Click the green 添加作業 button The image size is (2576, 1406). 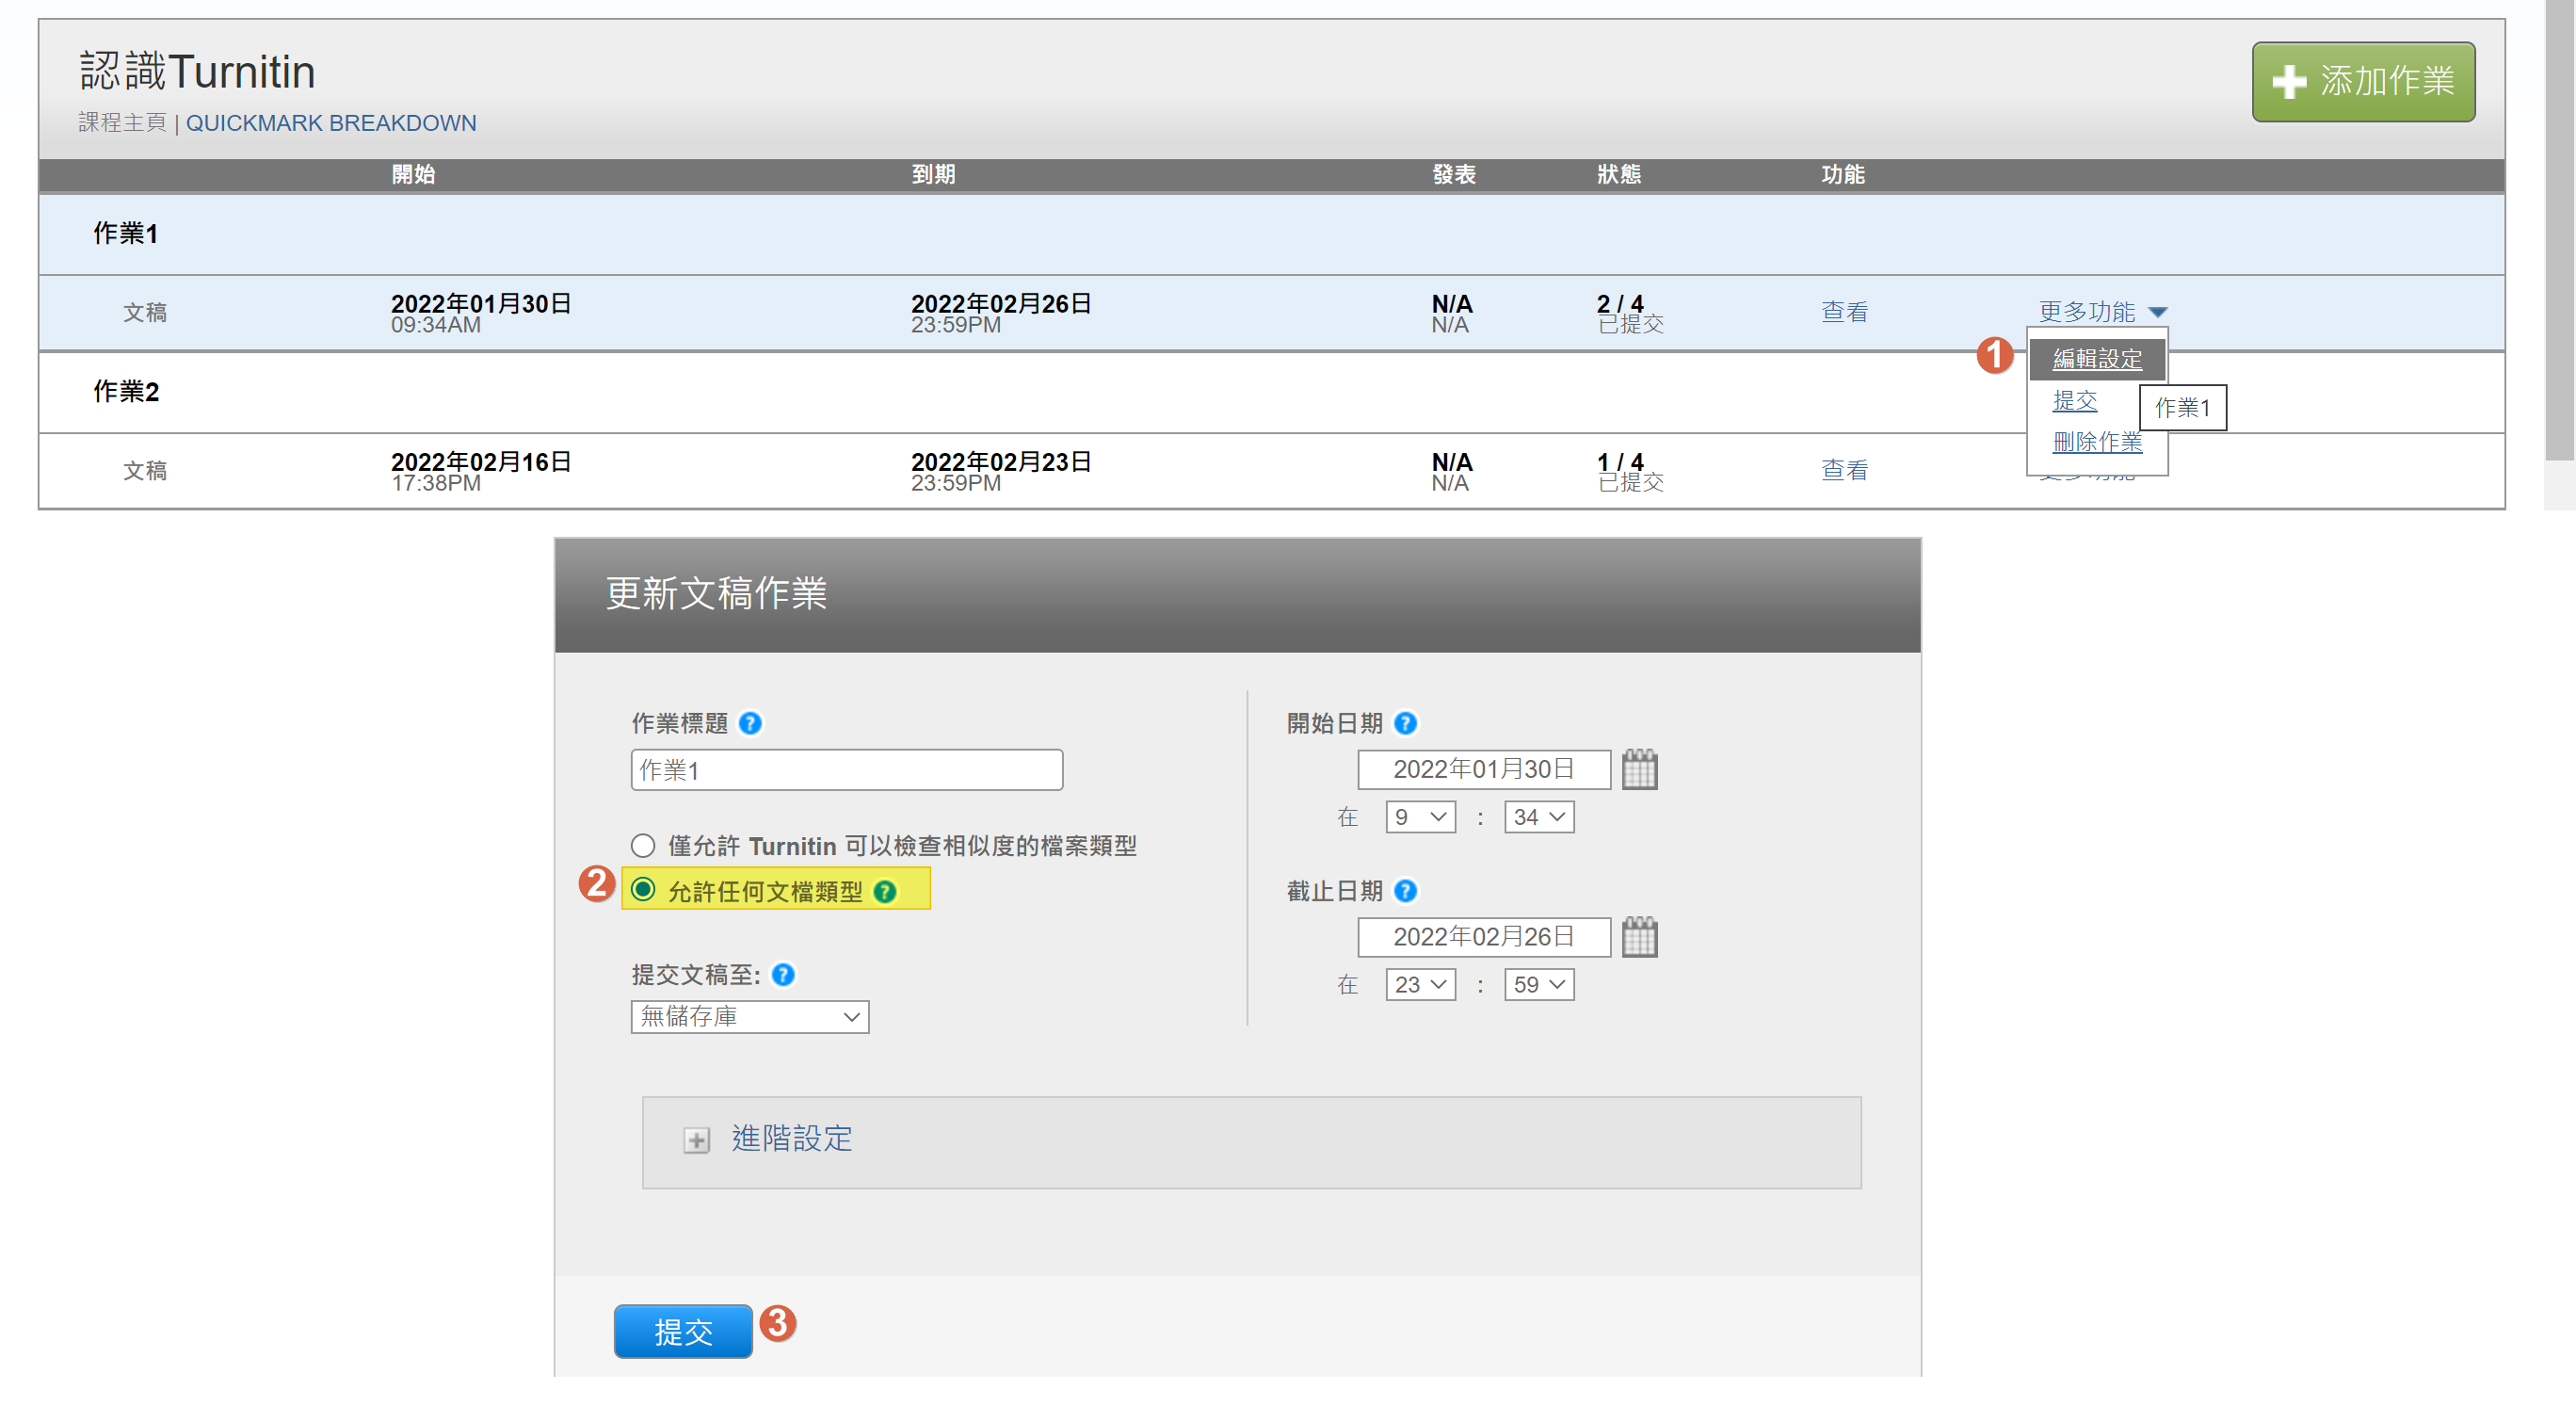[x=2363, y=82]
